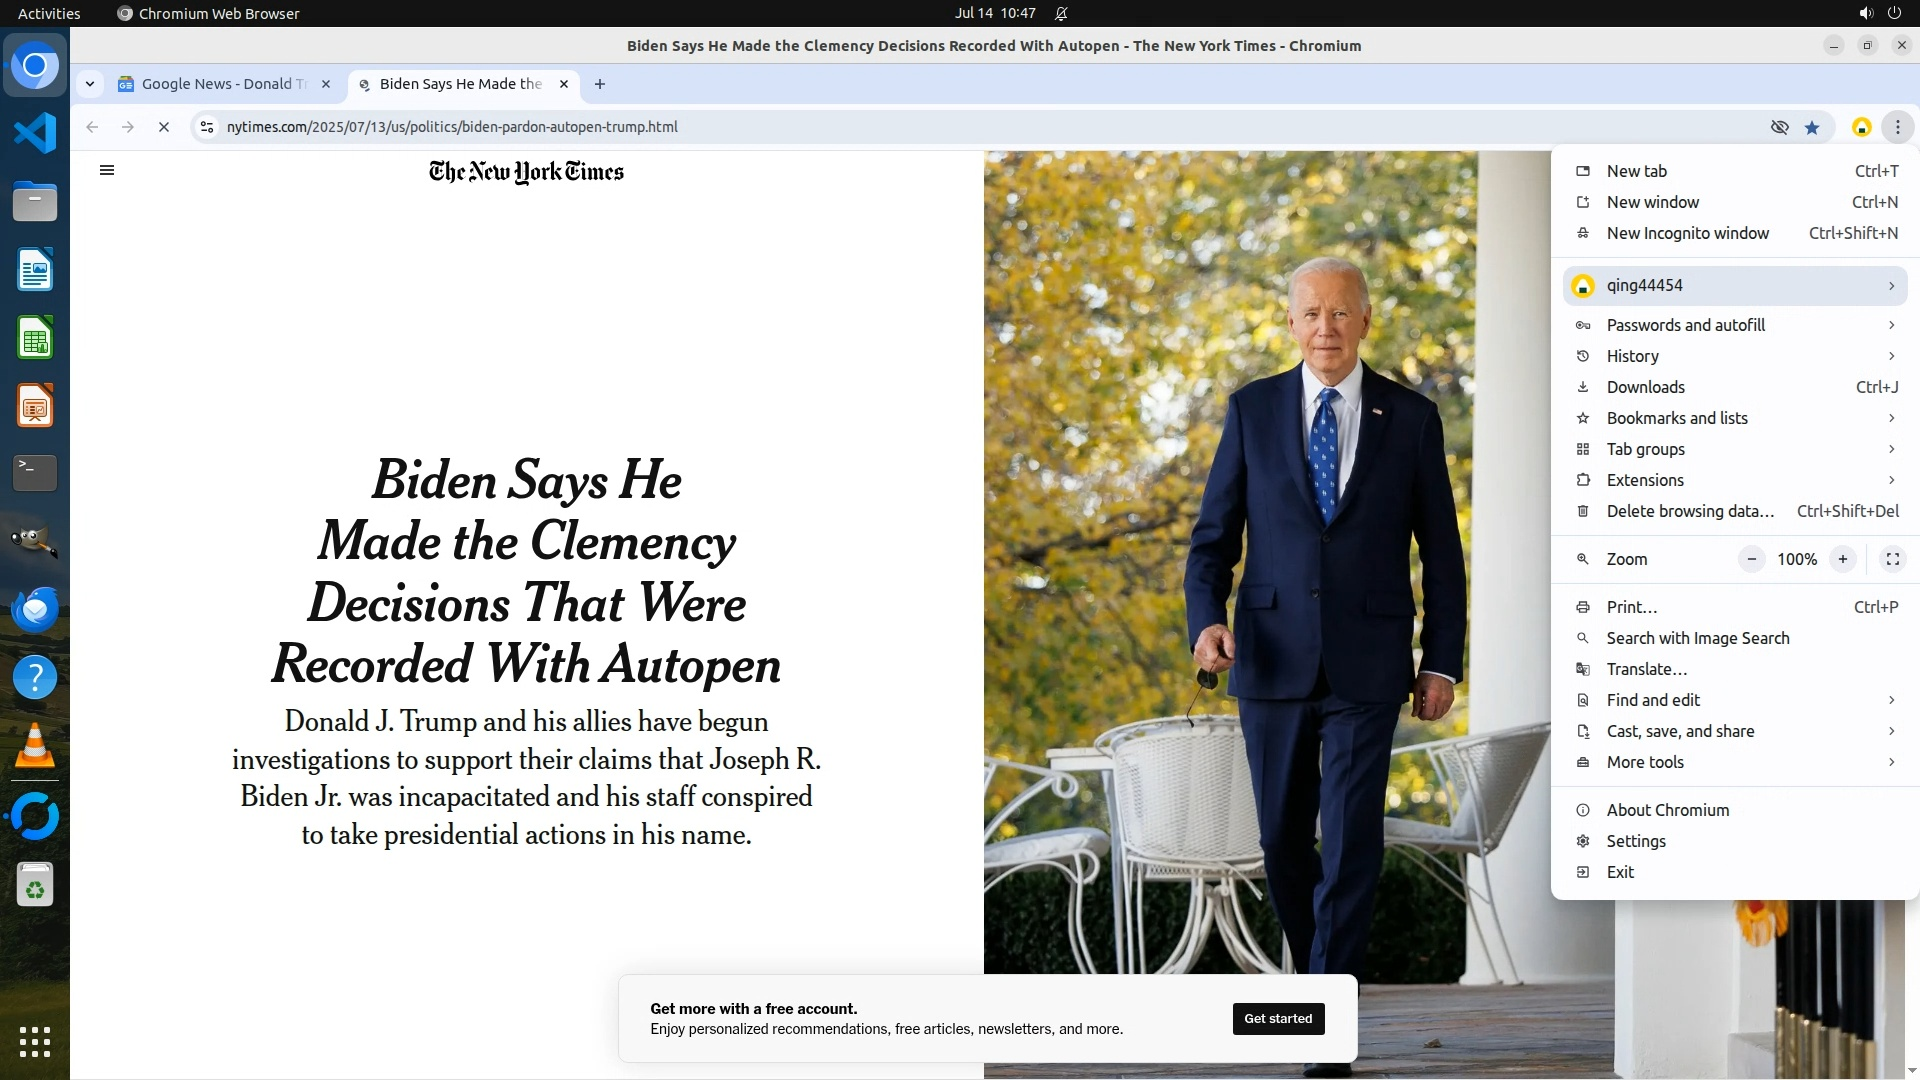
Task: Select New Incognito window menu item
Action: click(1735, 233)
